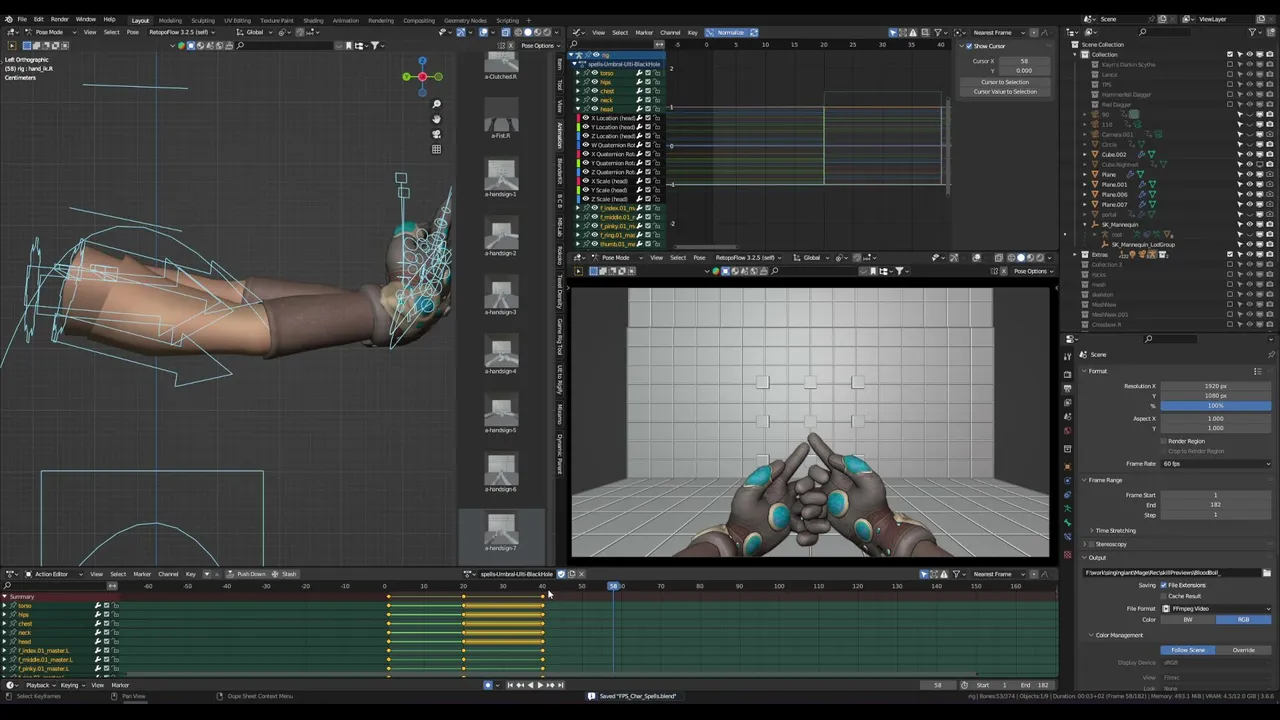Click the wrench icon on torso channel

point(98,606)
